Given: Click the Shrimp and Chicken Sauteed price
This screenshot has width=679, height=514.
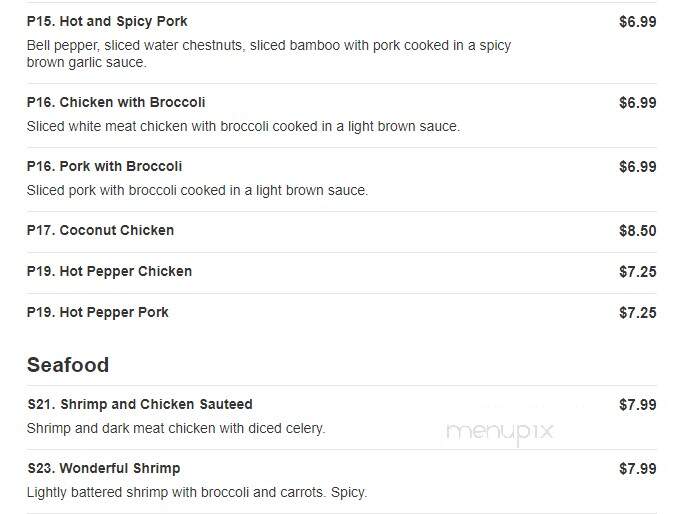Looking at the screenshot, I should point(637,405).
